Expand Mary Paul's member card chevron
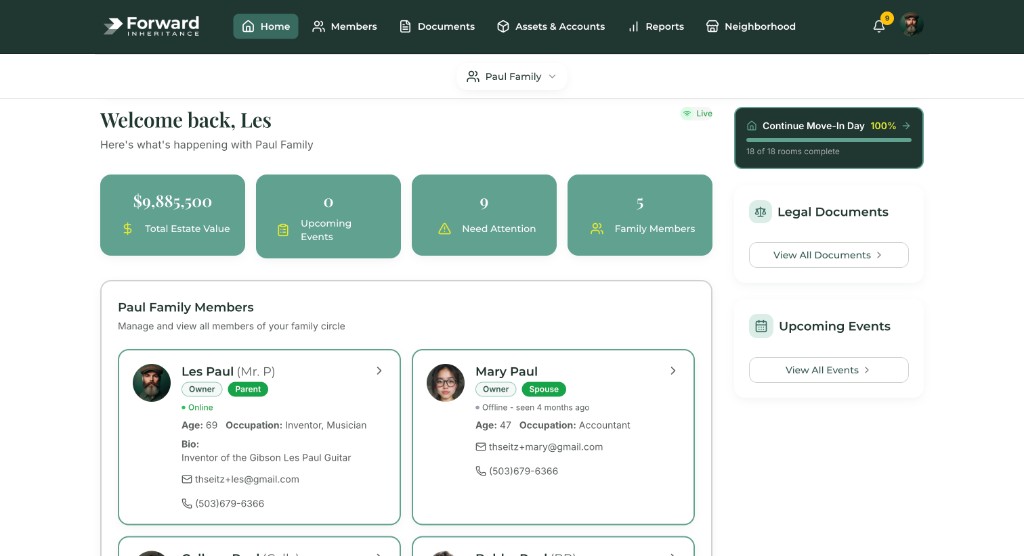1024x556 pixels. (x=673, y=371)
